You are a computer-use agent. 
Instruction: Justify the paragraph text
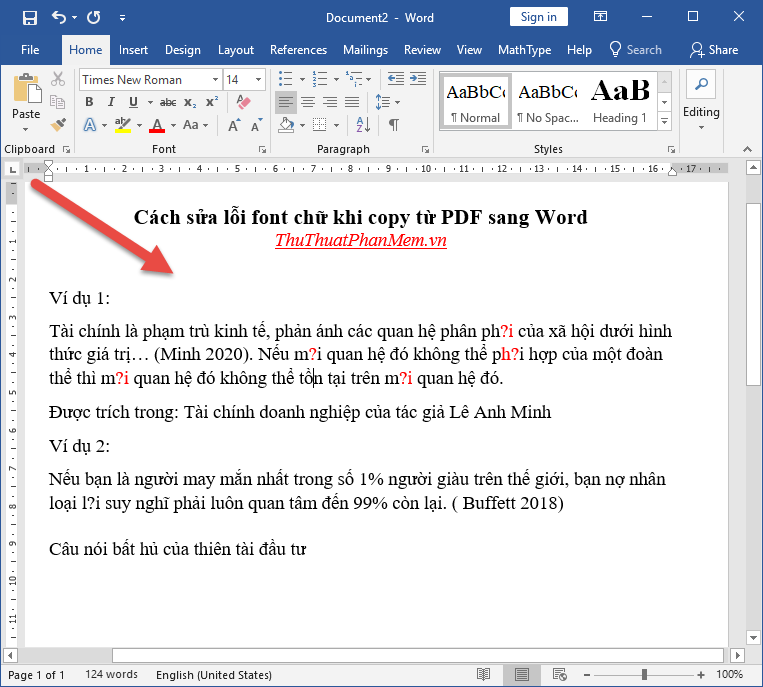[352, 102]
